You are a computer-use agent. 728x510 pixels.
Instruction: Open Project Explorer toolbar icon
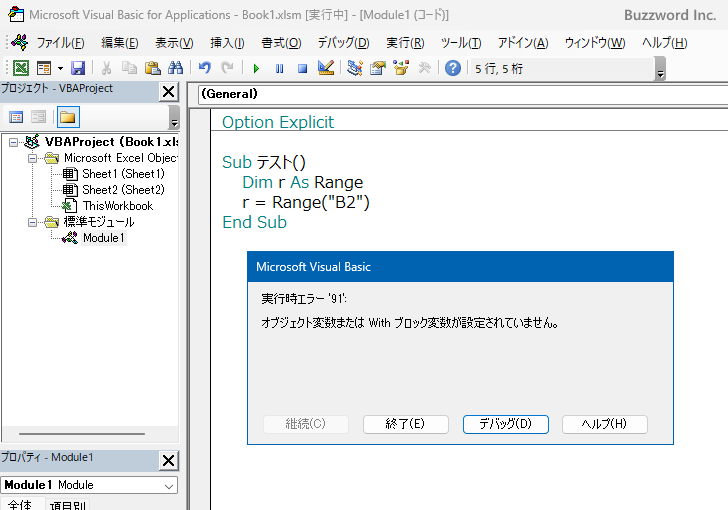click(355, 68)
